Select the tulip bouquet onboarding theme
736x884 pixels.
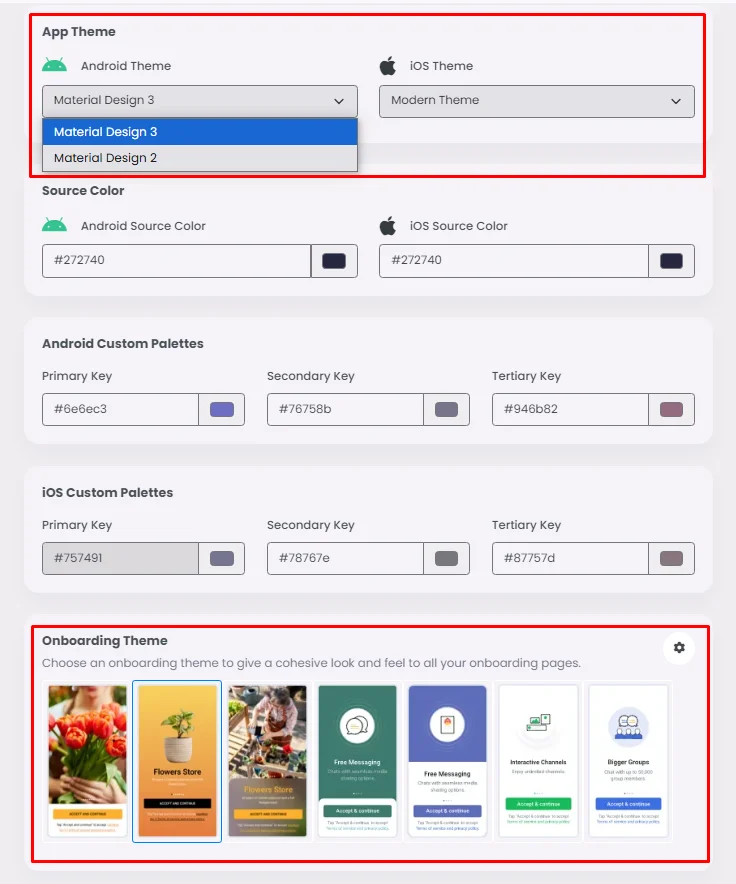(87, 761)
